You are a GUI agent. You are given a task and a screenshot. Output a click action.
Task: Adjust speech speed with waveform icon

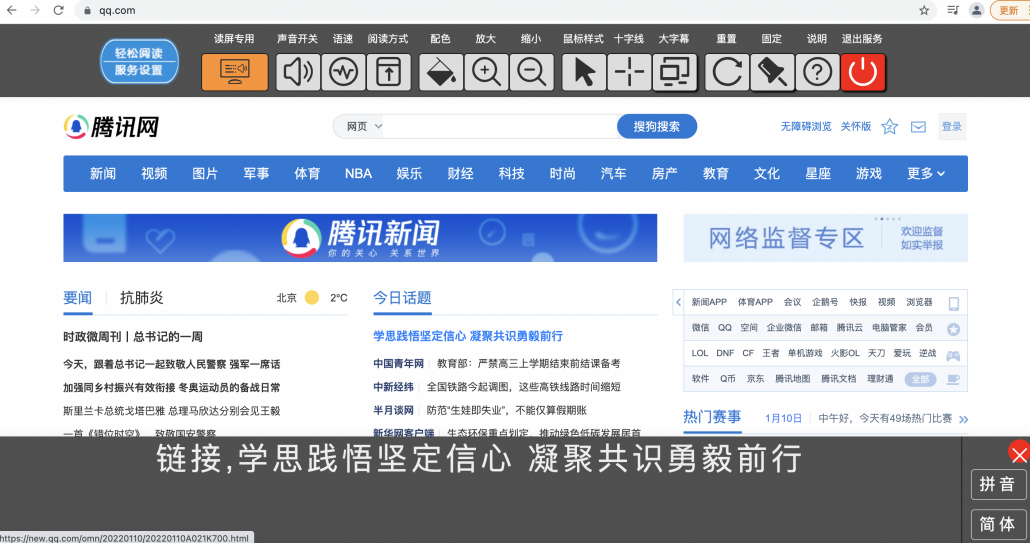coord(344,72)
